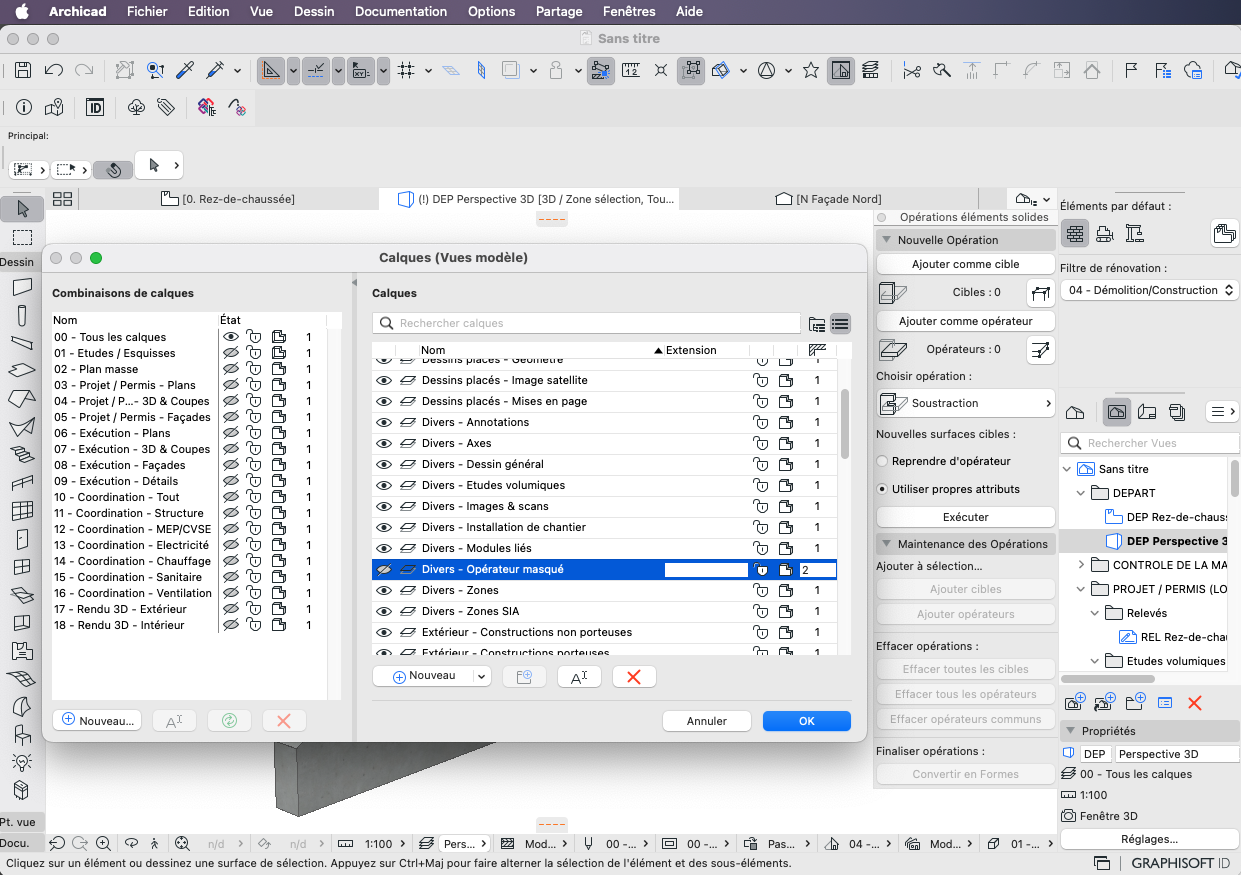Screen dimensions: 1241x875
Task: Select Utiliser propres attributs radio button
Action: (x=882, y=489)
